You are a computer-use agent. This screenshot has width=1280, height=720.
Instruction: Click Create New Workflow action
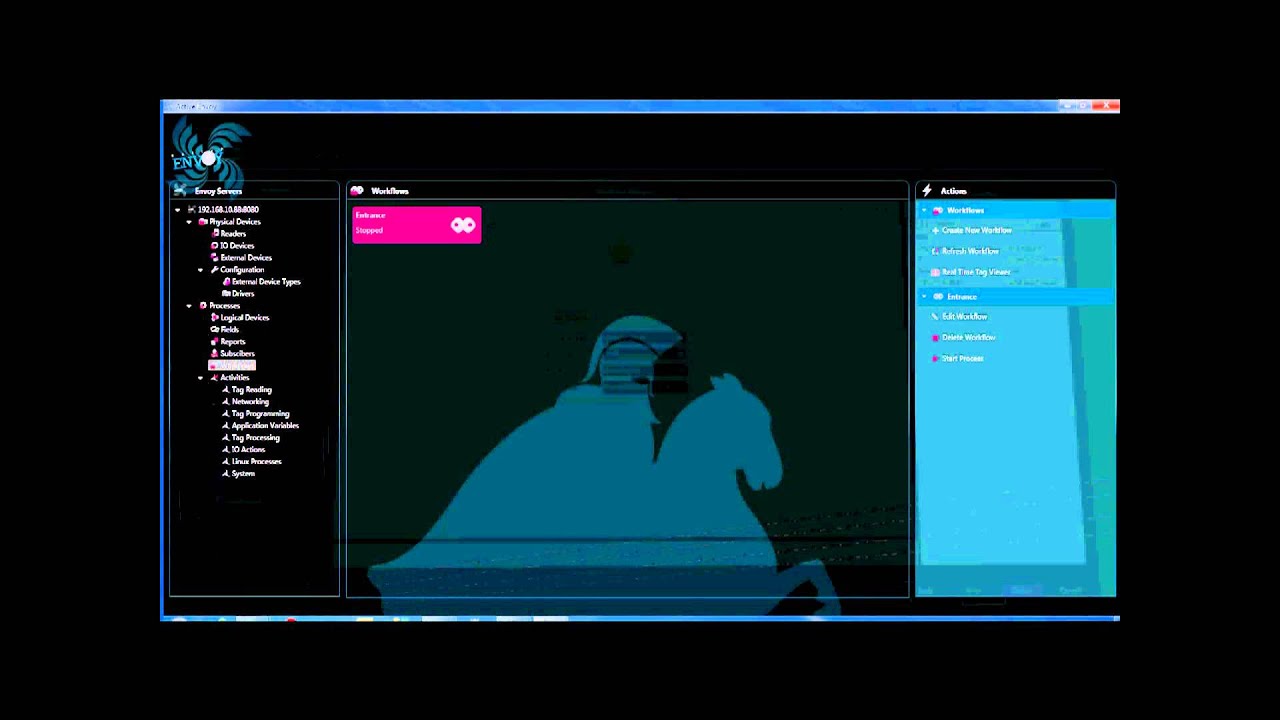pos(971,230)
